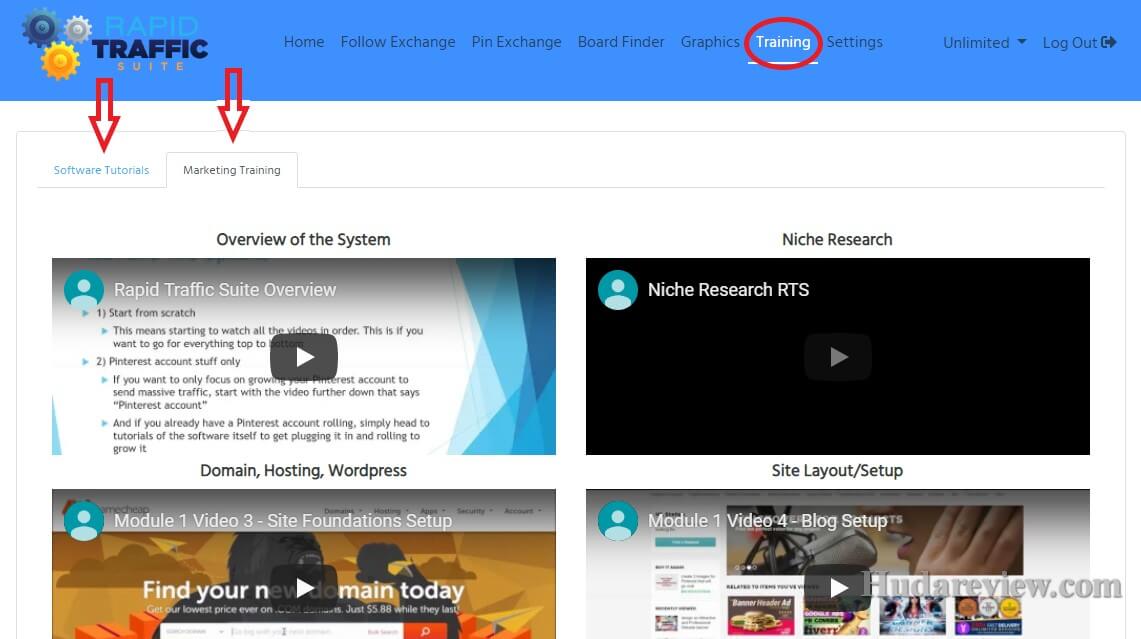The width and height of the screenshot is (1141, 639).
Task: Select the Marketing Training tab
Action: [x=231, y=170]
